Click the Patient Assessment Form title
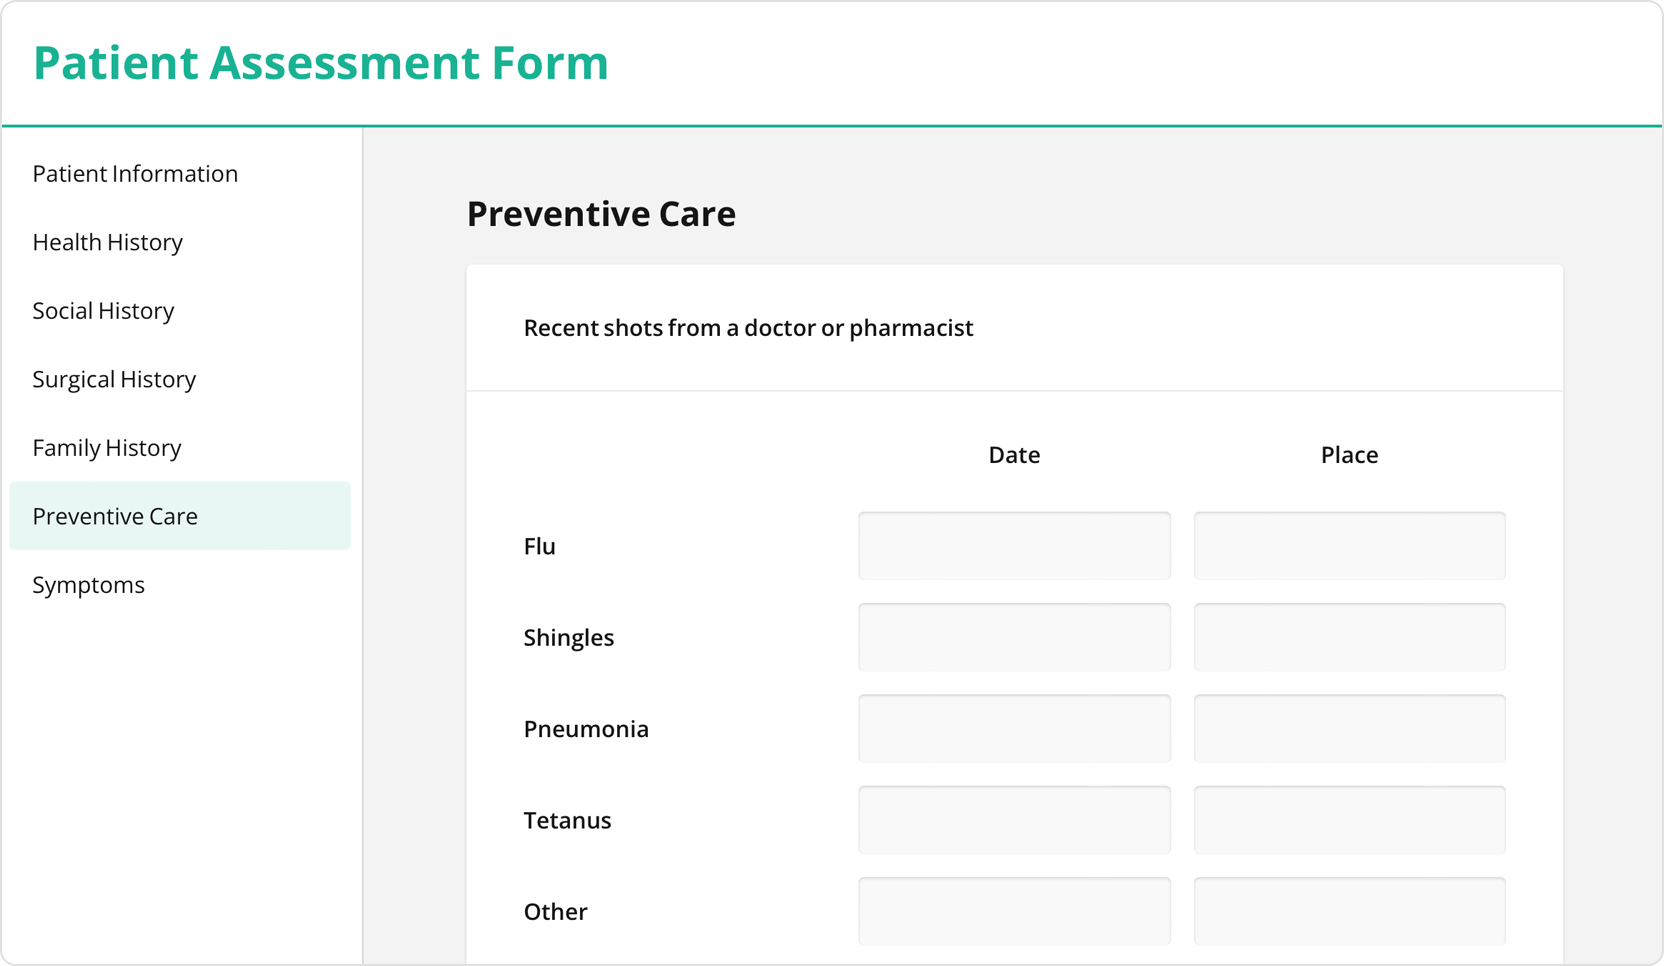This screenshot has width=1664, height=966. (320, 63)
